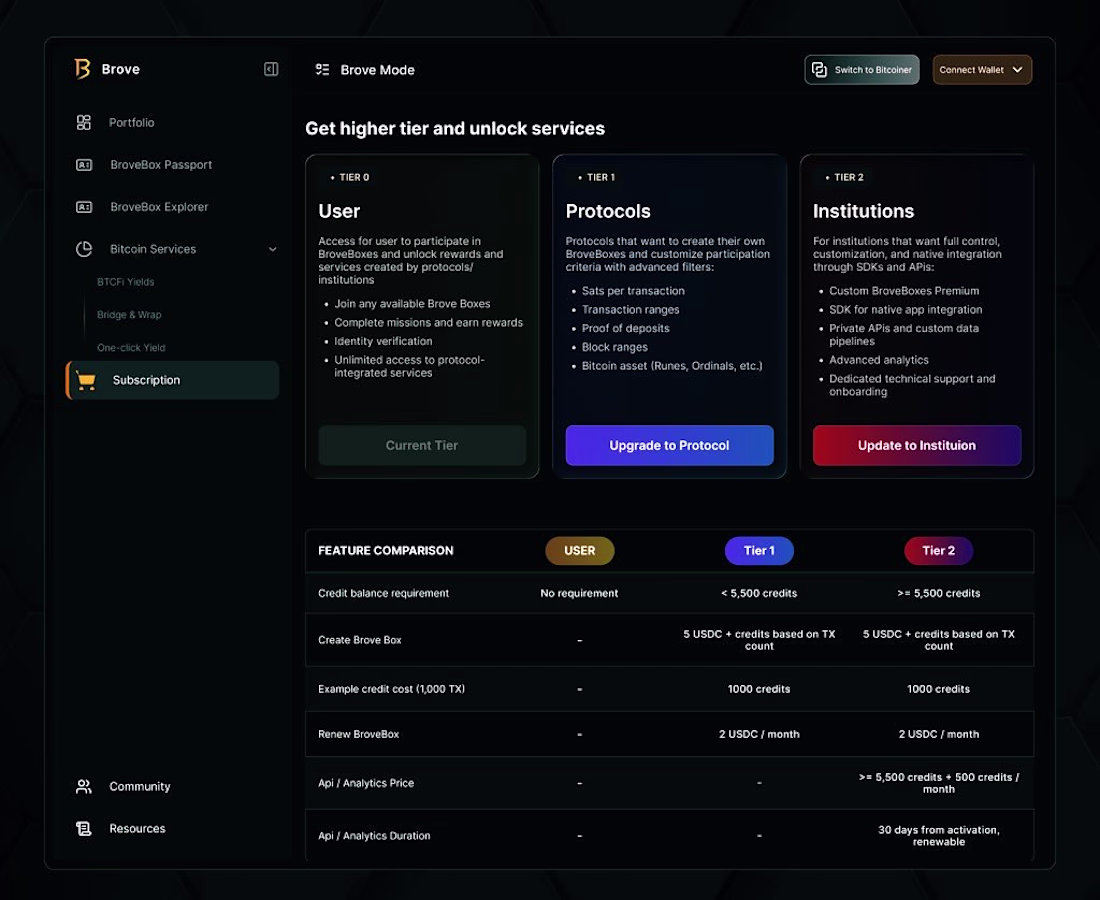Open BTCFi Yields submenu item
Screen dimensions: 1100x900
point(126,282)
